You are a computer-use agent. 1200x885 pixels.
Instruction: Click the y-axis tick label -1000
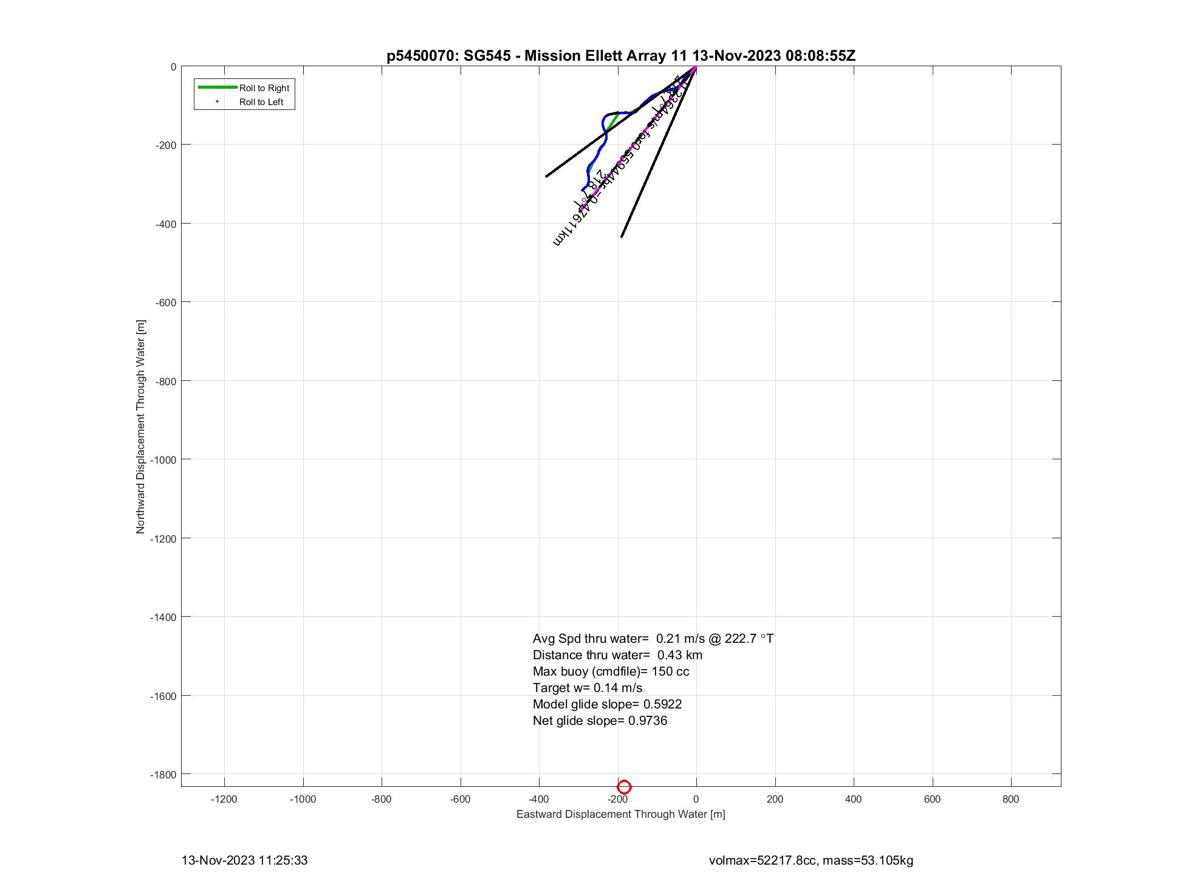(162, 460)
